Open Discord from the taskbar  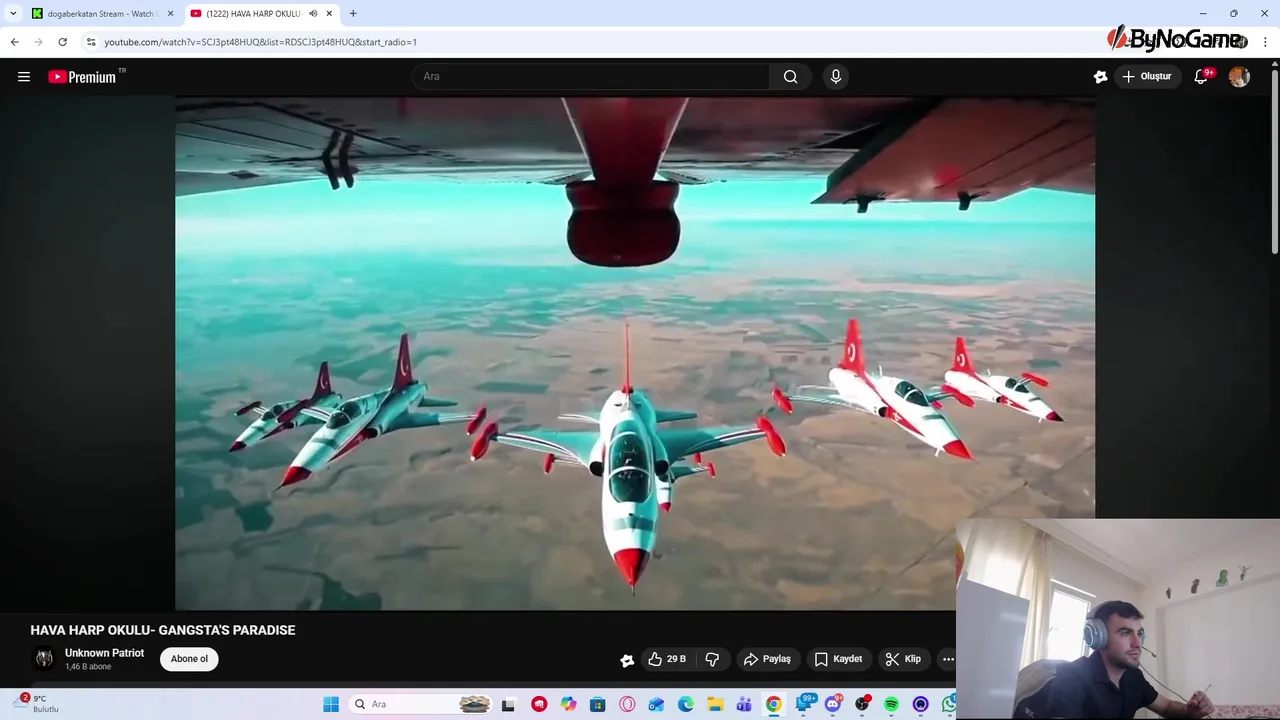coord(833,704)
